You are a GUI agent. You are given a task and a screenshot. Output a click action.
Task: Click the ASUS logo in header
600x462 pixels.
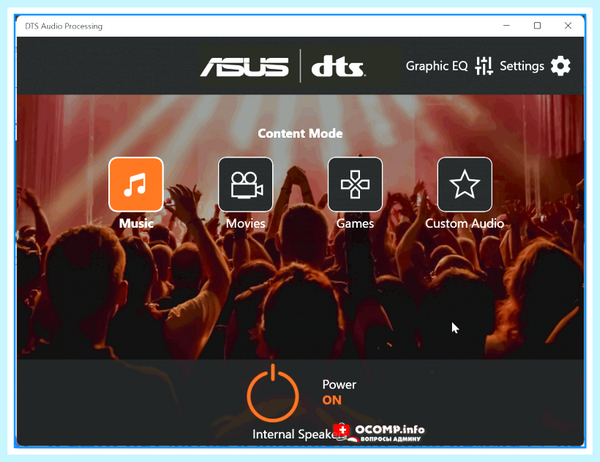[x=245, y=67]
